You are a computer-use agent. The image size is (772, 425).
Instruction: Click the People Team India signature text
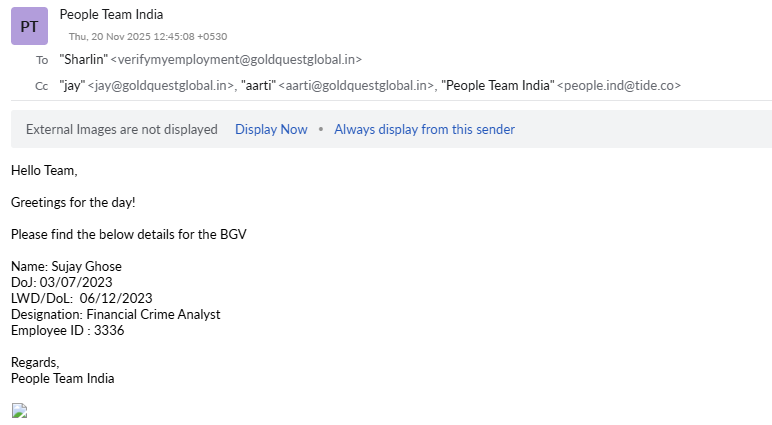coord(62,378)
